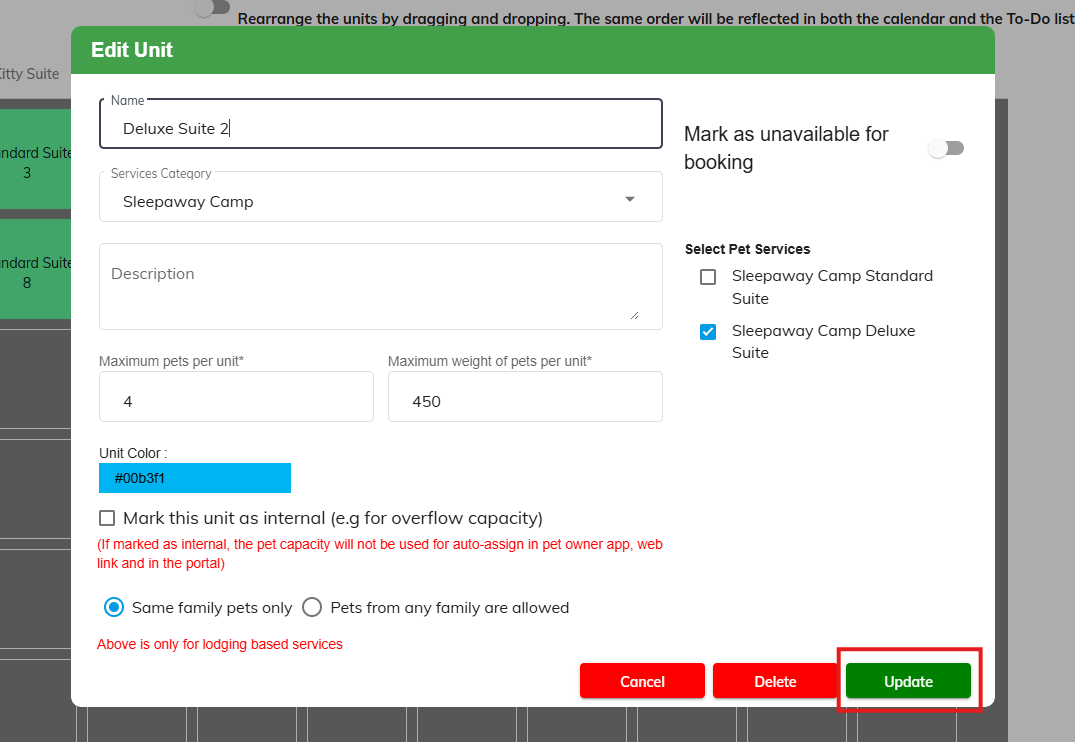
Task: Uncheck Sleepaway Camp Deluxe Suite service
Action: point(708,332)
